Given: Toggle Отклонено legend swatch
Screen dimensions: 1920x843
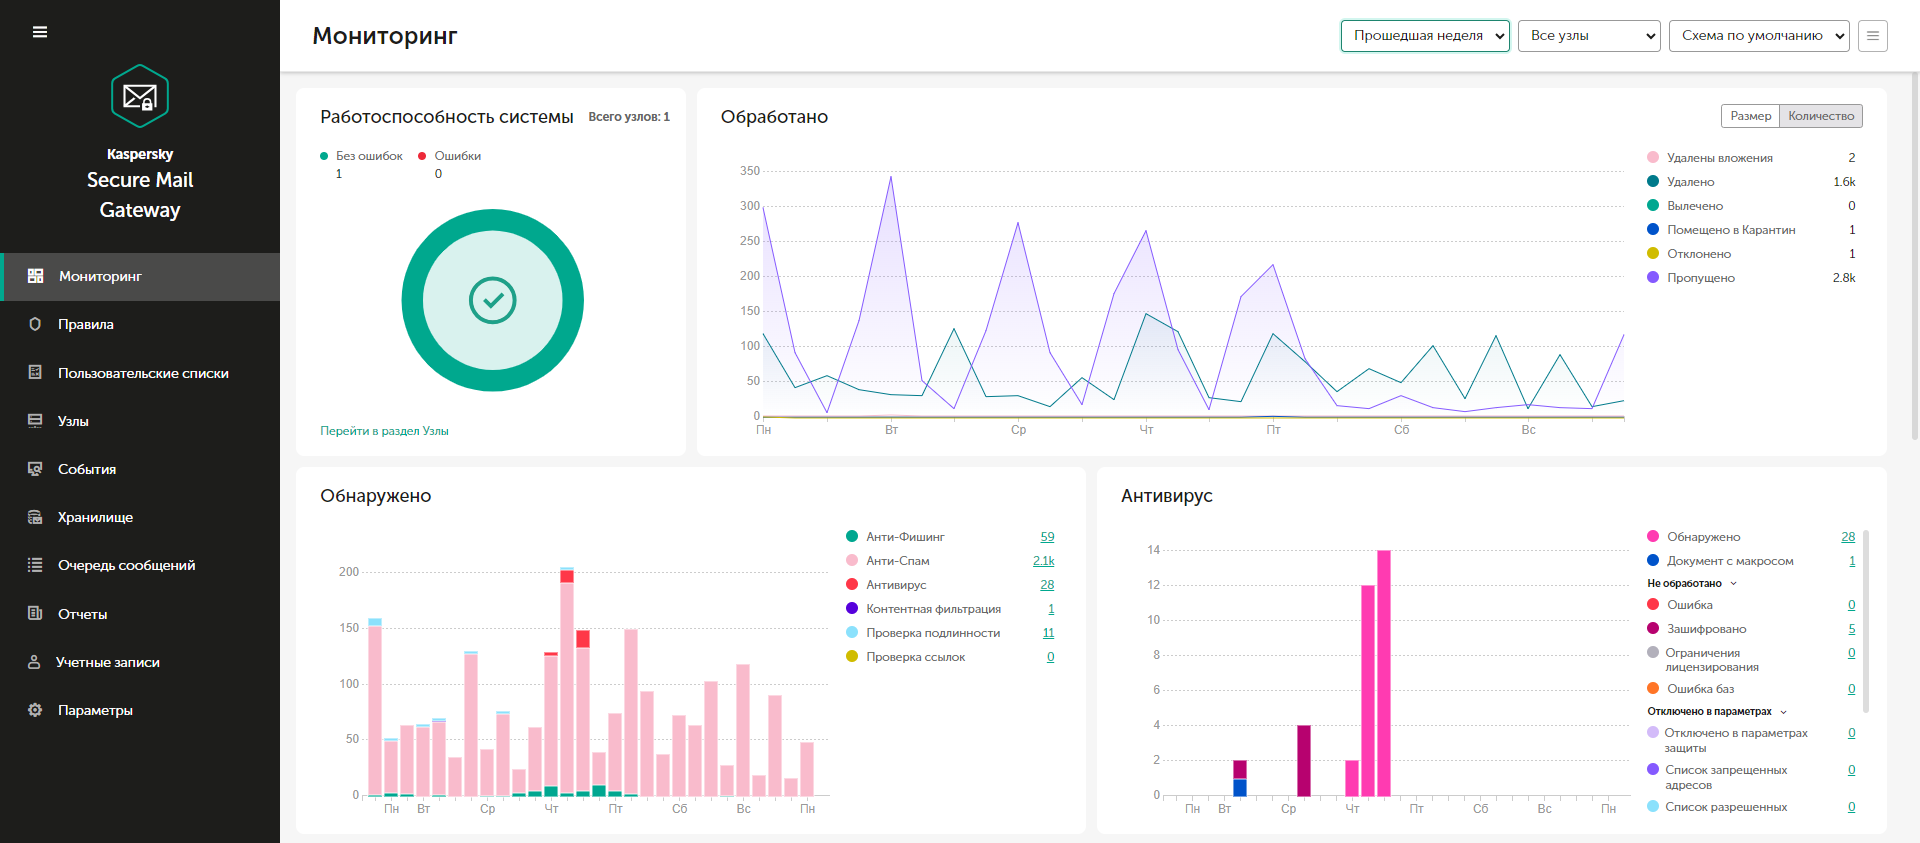Looking at the screenshot, I should [x=1653, y=253].
